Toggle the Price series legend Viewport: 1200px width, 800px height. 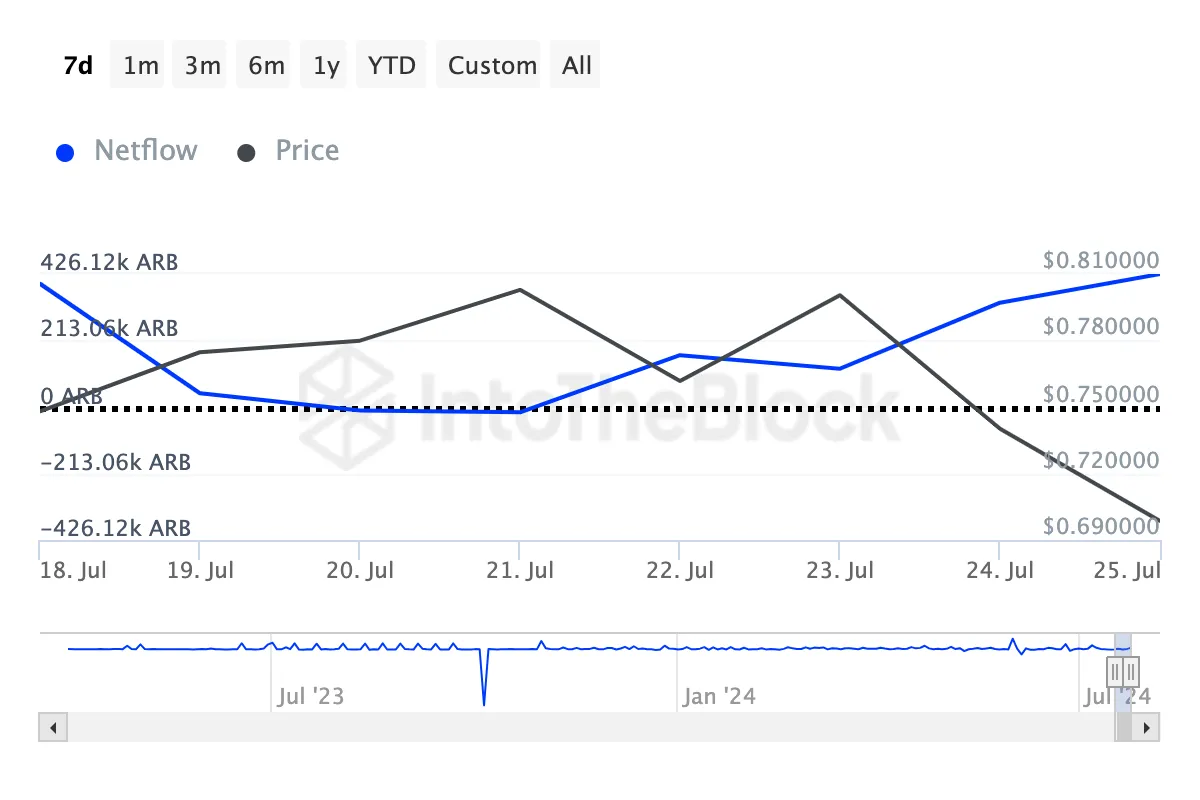point(307,151)
